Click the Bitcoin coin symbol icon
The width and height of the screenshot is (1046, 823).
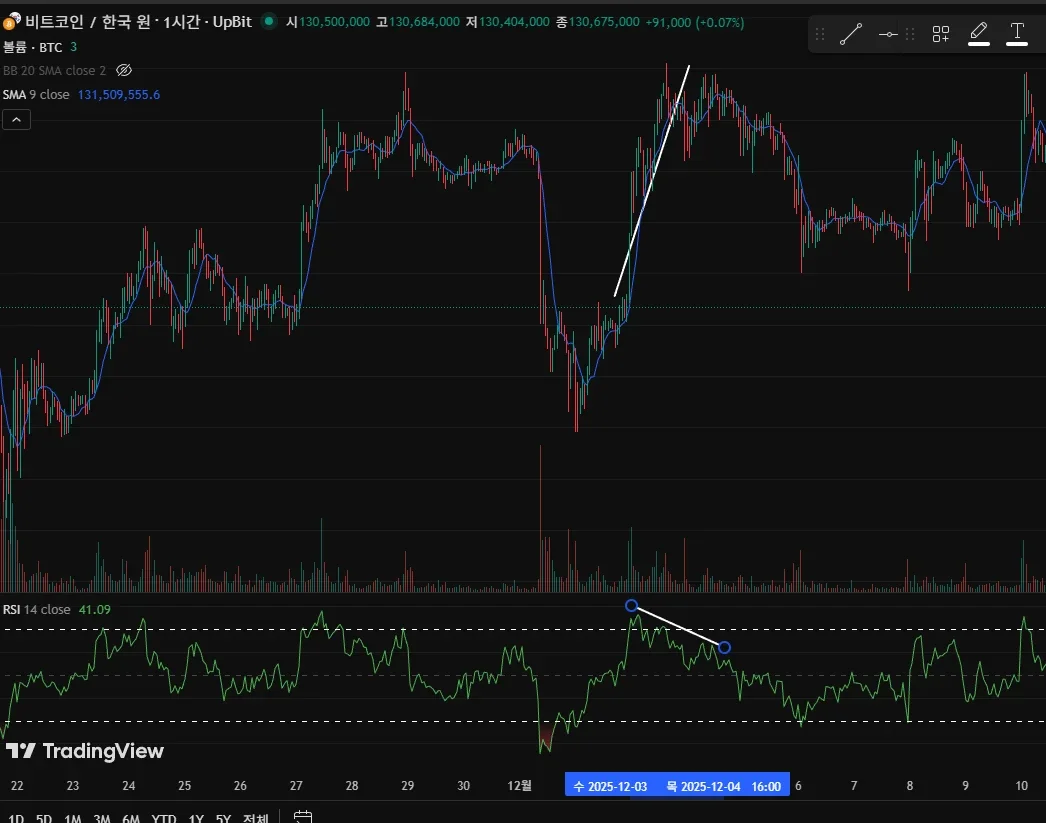pyautogui.click(x=11, y=21)
